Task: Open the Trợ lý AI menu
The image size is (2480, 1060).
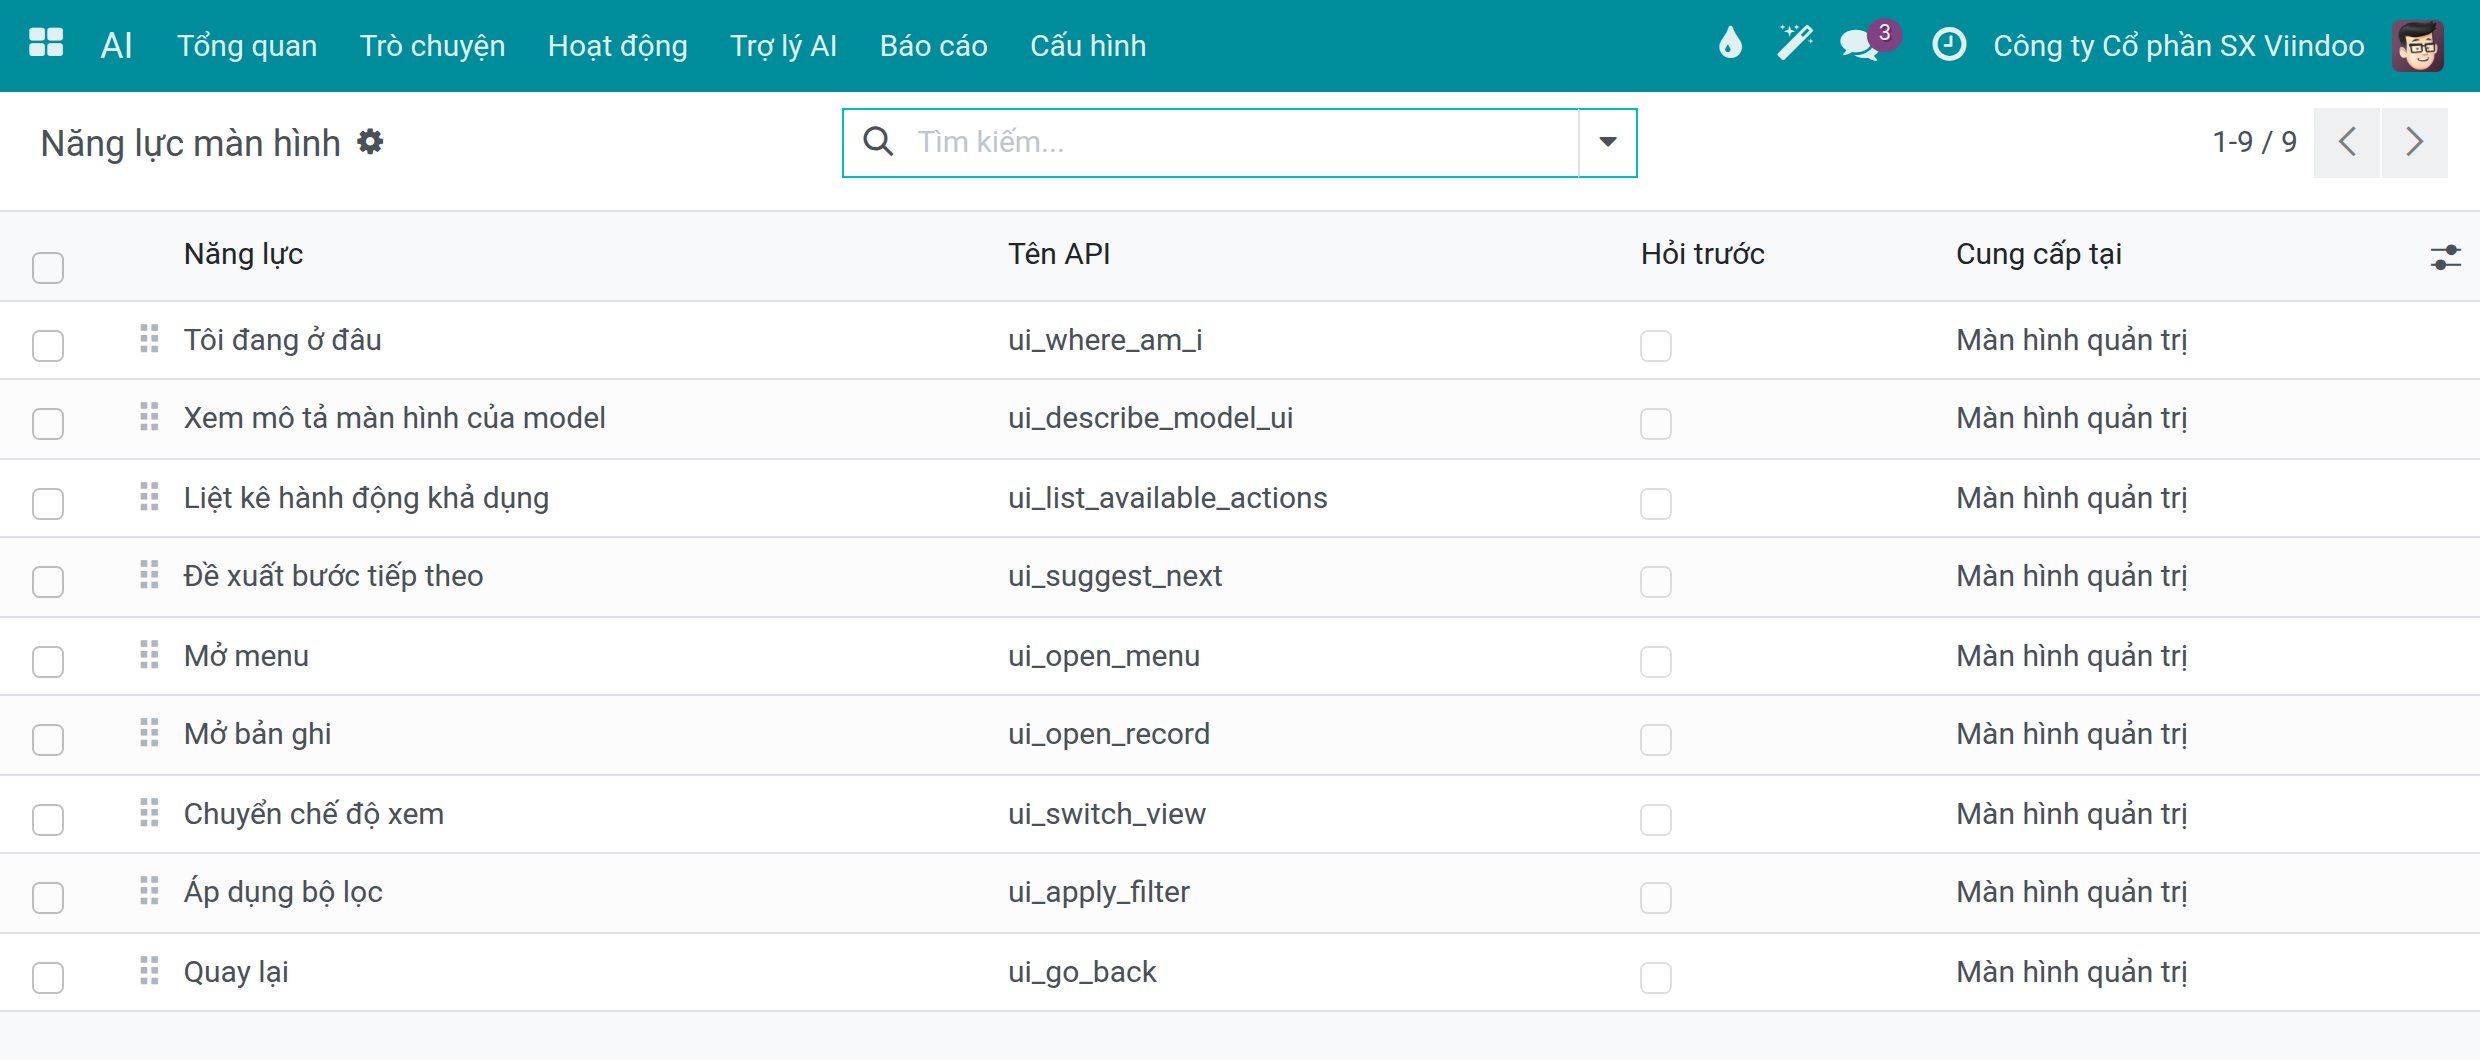Action: 784,45
